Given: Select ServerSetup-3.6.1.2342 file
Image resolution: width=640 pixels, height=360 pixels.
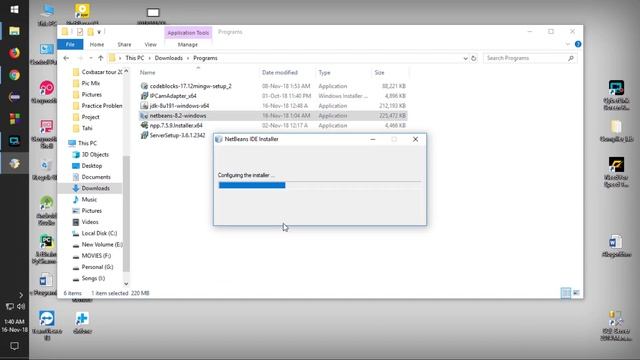Looking at the screenshot, I should (x=177, y=135).
